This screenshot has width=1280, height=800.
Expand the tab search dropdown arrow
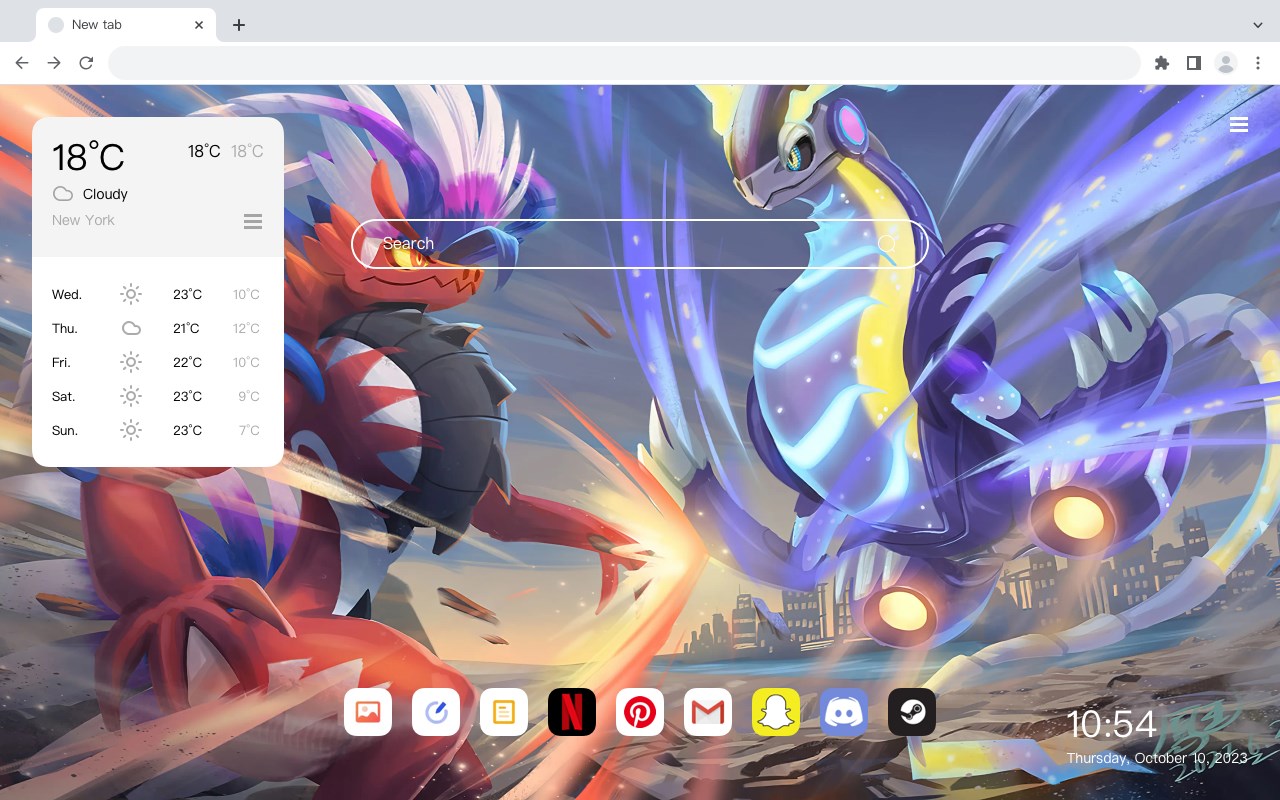click(x=1258, y=24)
